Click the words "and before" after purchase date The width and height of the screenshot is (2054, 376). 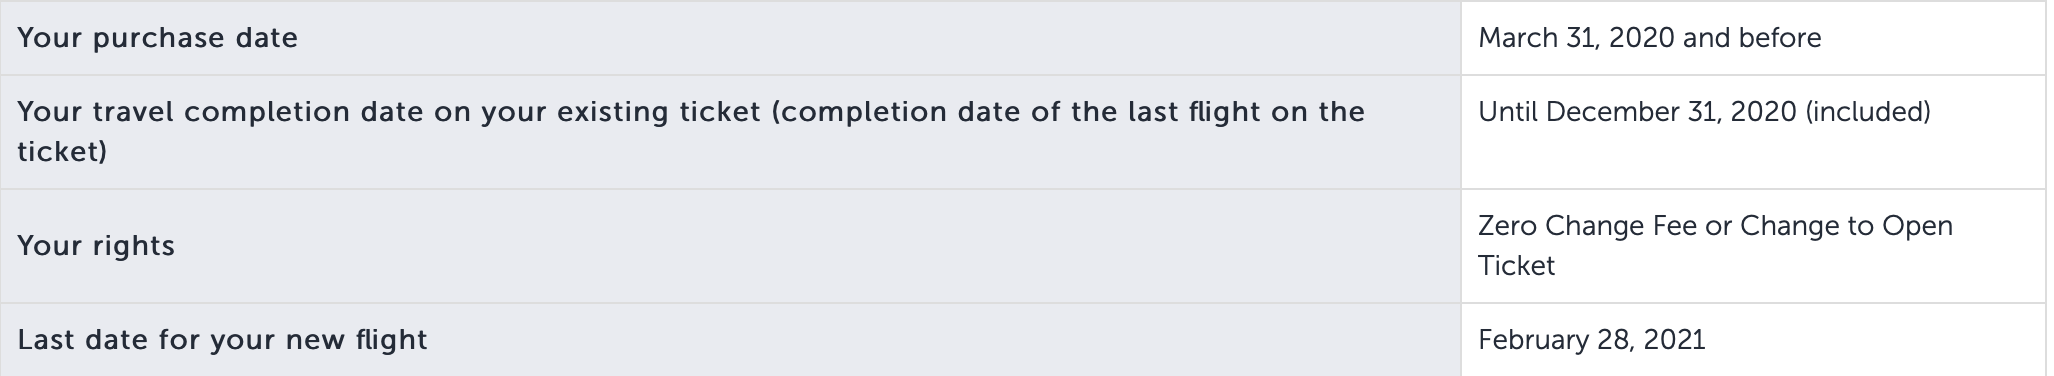coord(1752,38)
